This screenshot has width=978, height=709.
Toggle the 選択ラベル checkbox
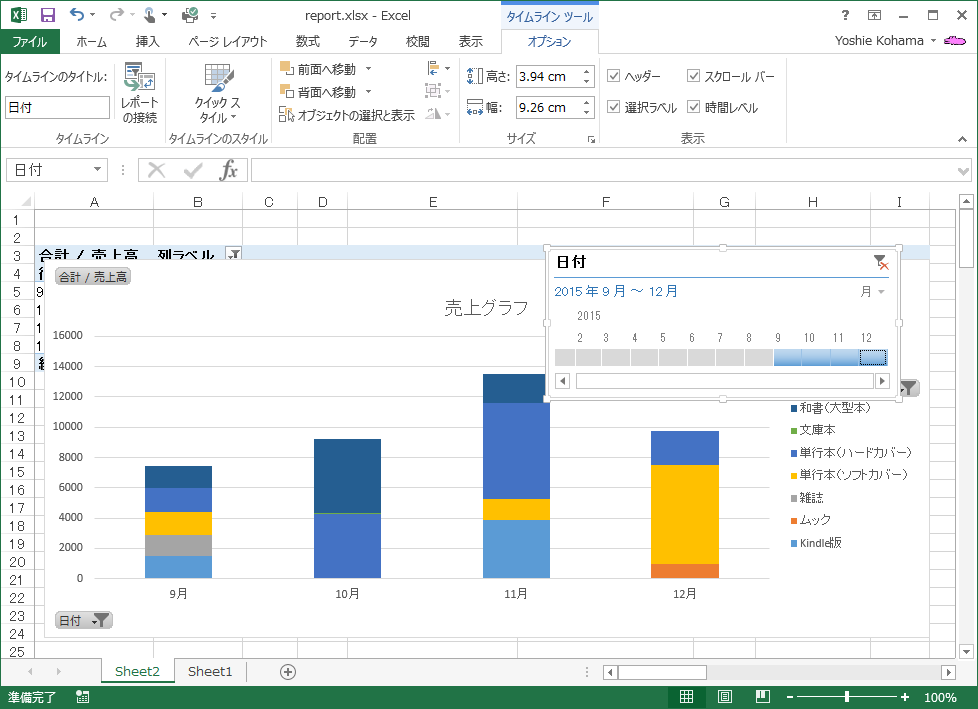point(614,107)
